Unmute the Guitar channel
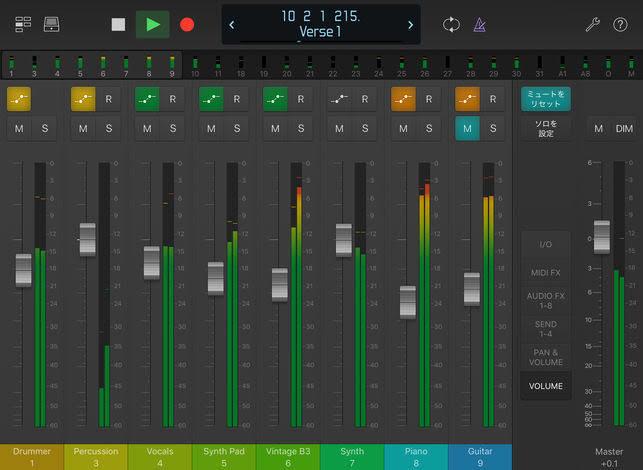The height and width of the screenshot is (470, 643). (x=467, y=128)
